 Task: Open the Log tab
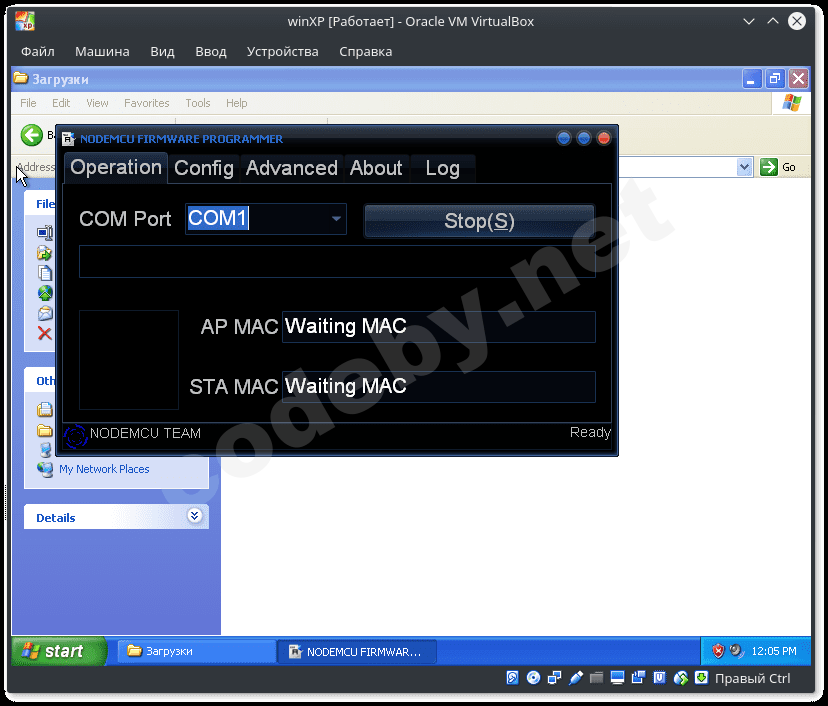pos(443,168)
